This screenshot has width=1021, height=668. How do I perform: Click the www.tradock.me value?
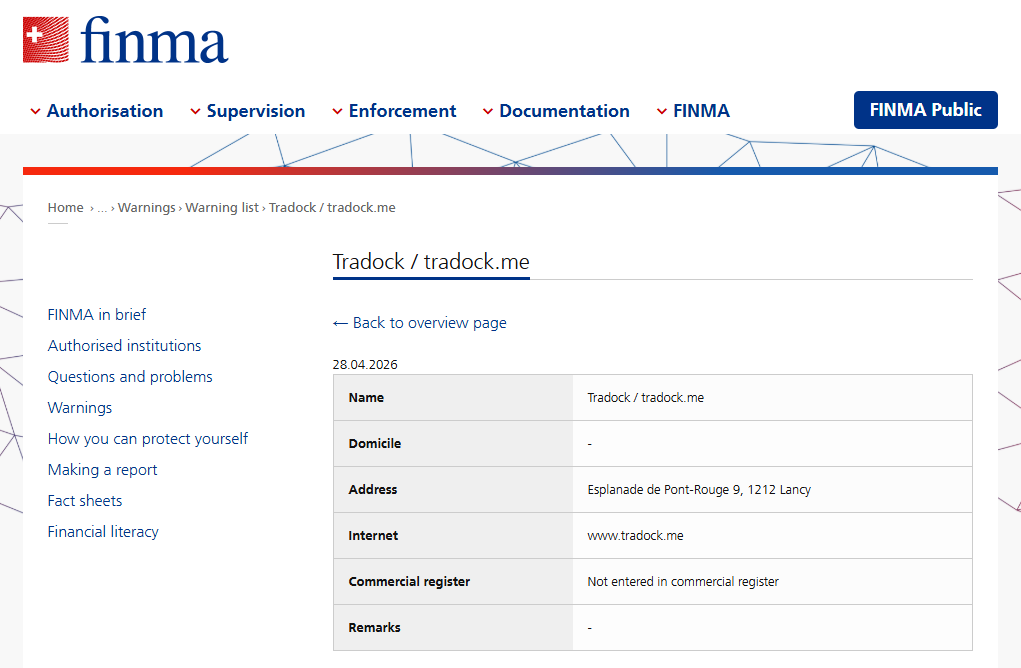[x=635, y=536]
